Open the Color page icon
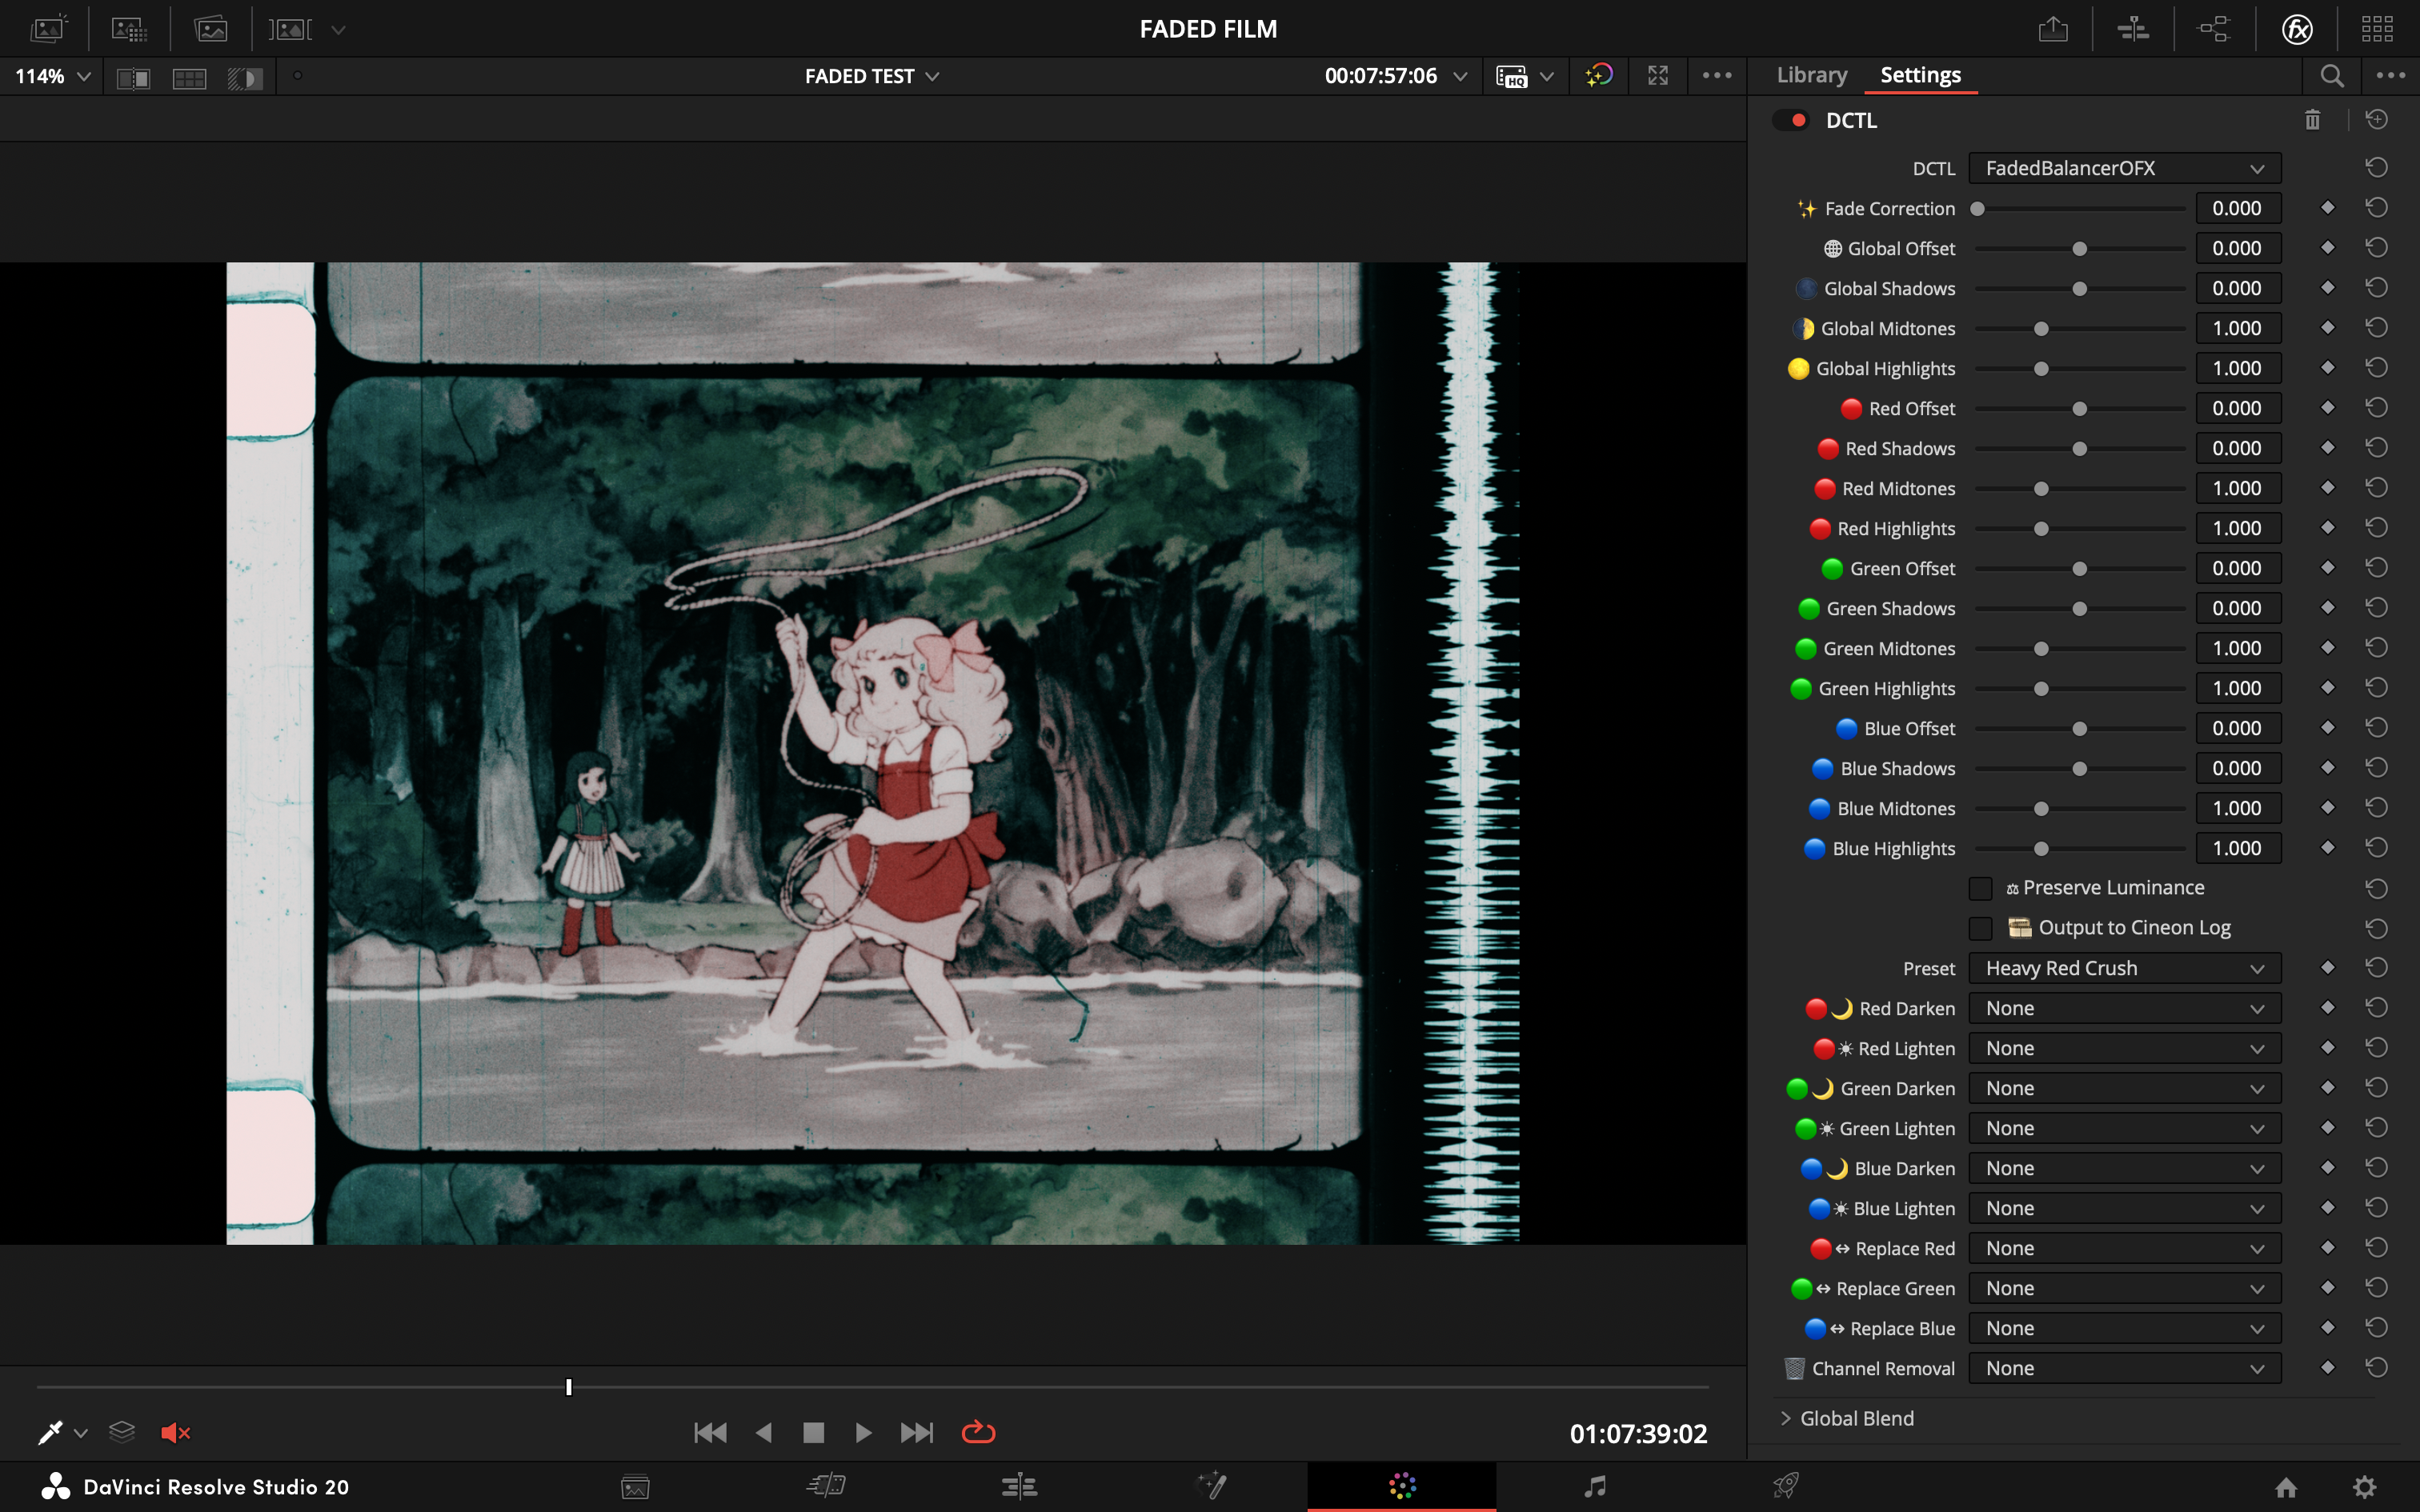 (1402, 1486)
